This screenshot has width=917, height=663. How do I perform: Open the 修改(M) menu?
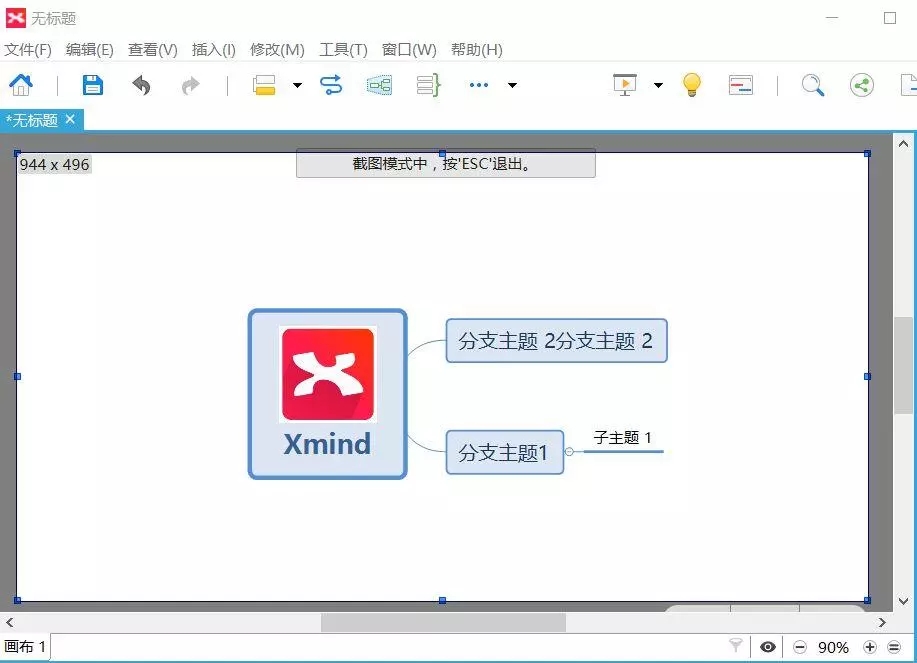(x=276, y=49)
